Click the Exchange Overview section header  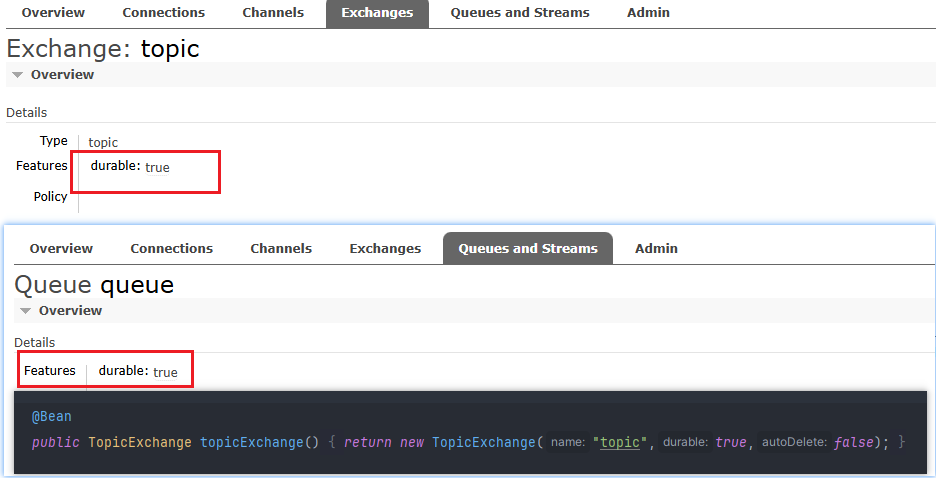click(x=62, y=75)
